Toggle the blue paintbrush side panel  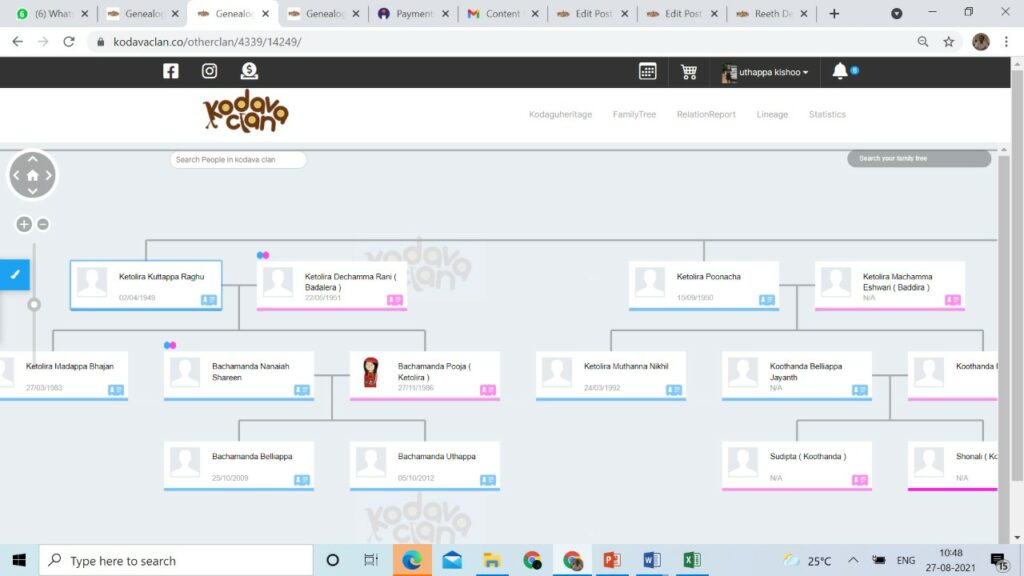[x=15, y=274]
